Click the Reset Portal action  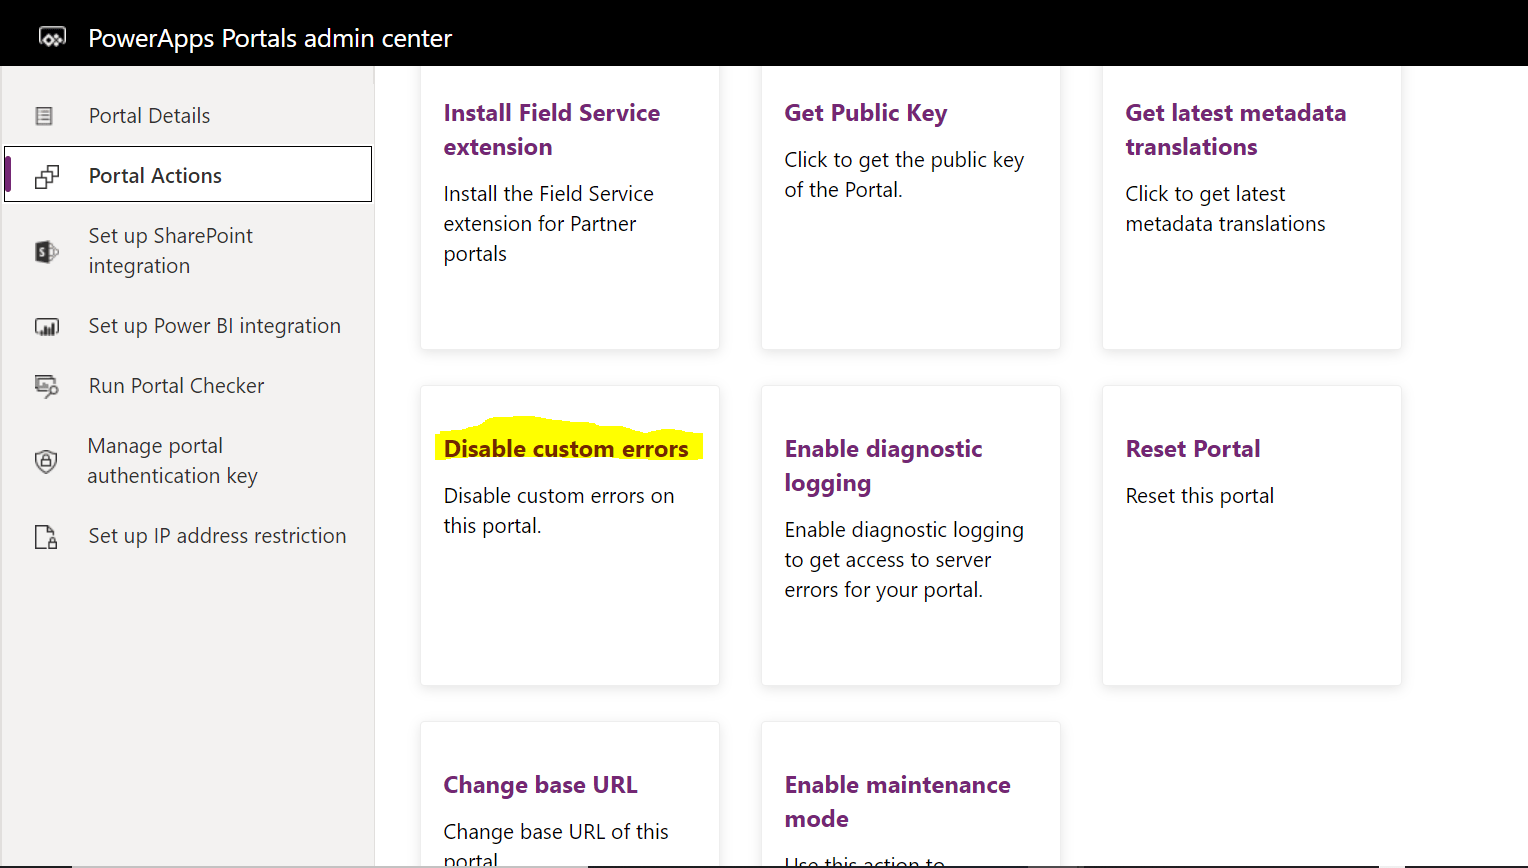(x=1192, y=449)
